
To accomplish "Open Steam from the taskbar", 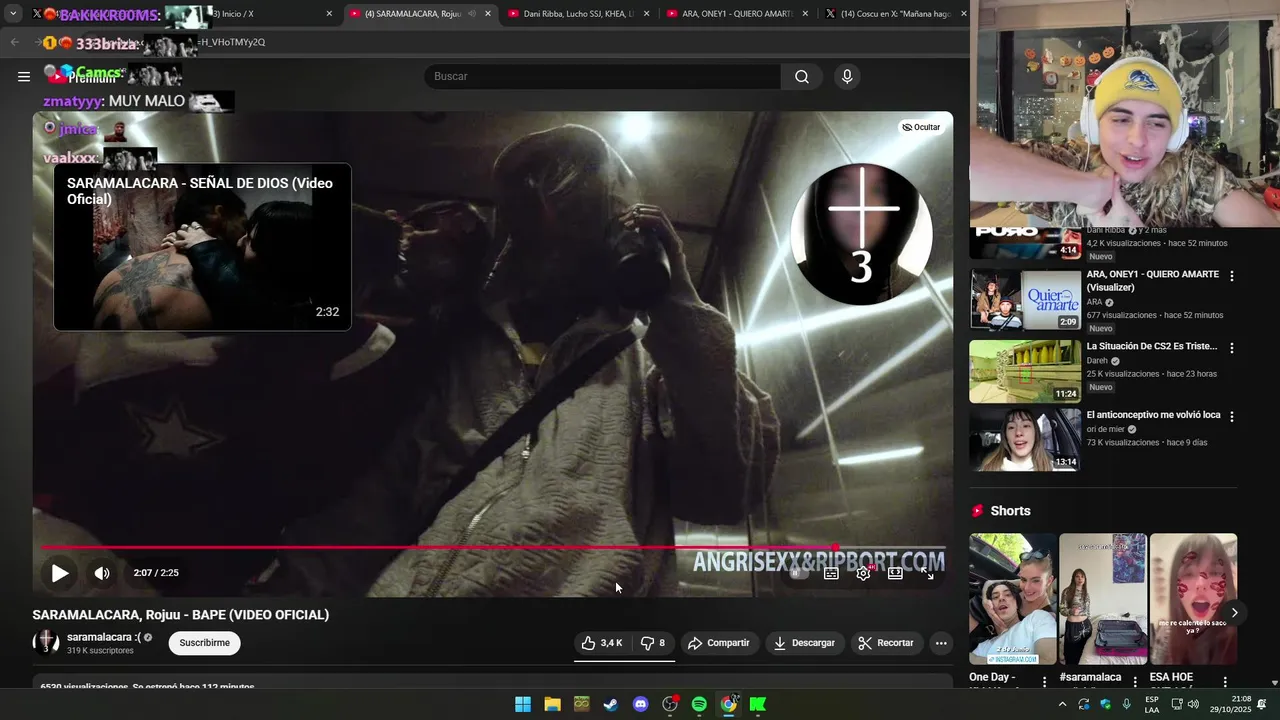I will [610, 704].
